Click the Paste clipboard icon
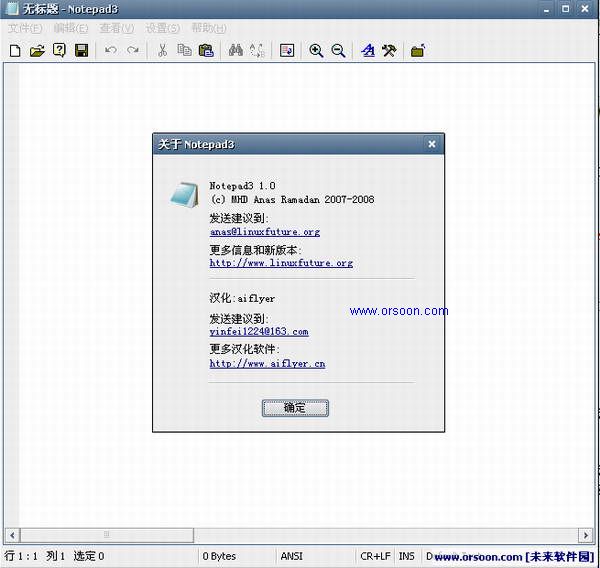The width and height of the screenshot is (600, 568). (206, 50)
